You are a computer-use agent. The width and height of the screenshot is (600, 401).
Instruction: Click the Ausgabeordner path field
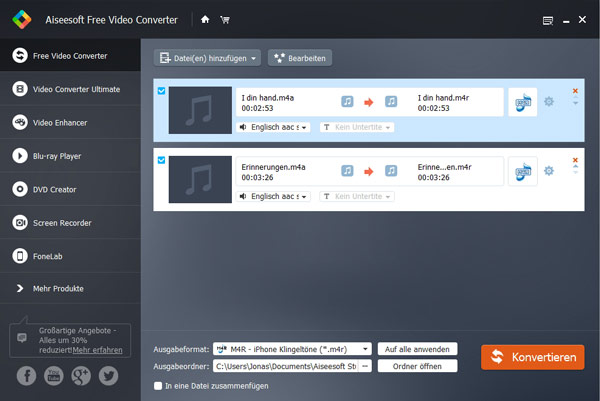coord(285,366)
